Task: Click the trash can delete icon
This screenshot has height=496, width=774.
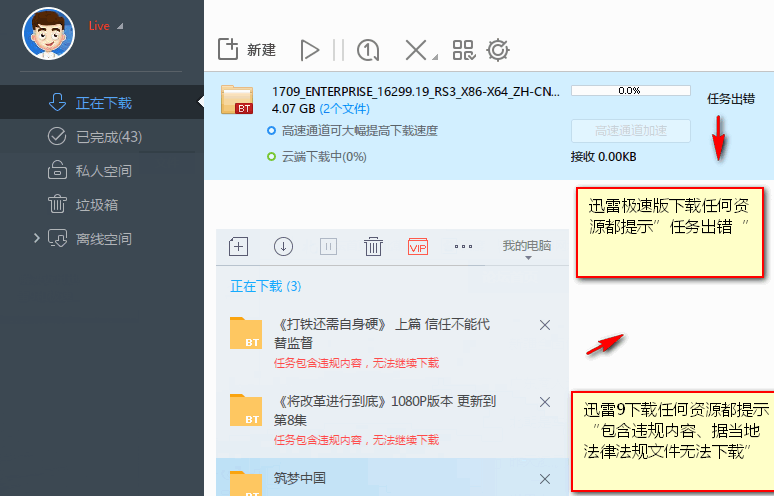Action: click(373, 246)
